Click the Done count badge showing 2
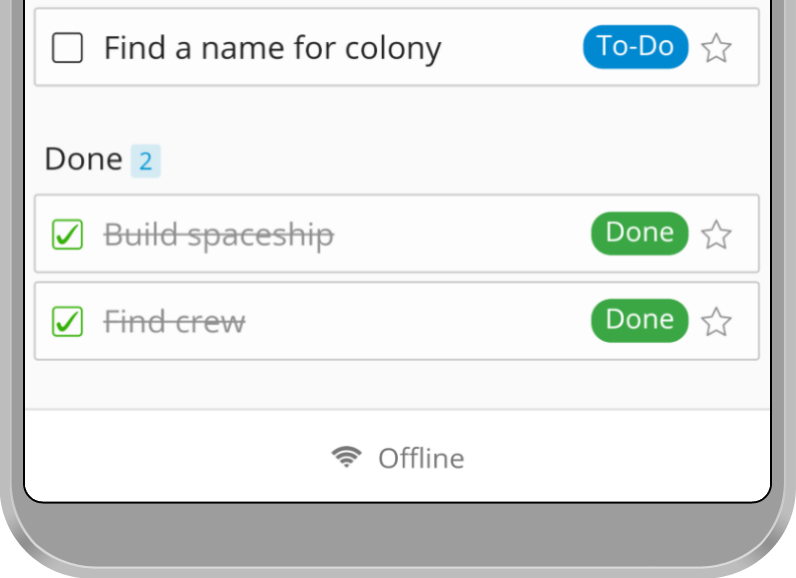Screen dimensions: 796x578 pos(146,161)
